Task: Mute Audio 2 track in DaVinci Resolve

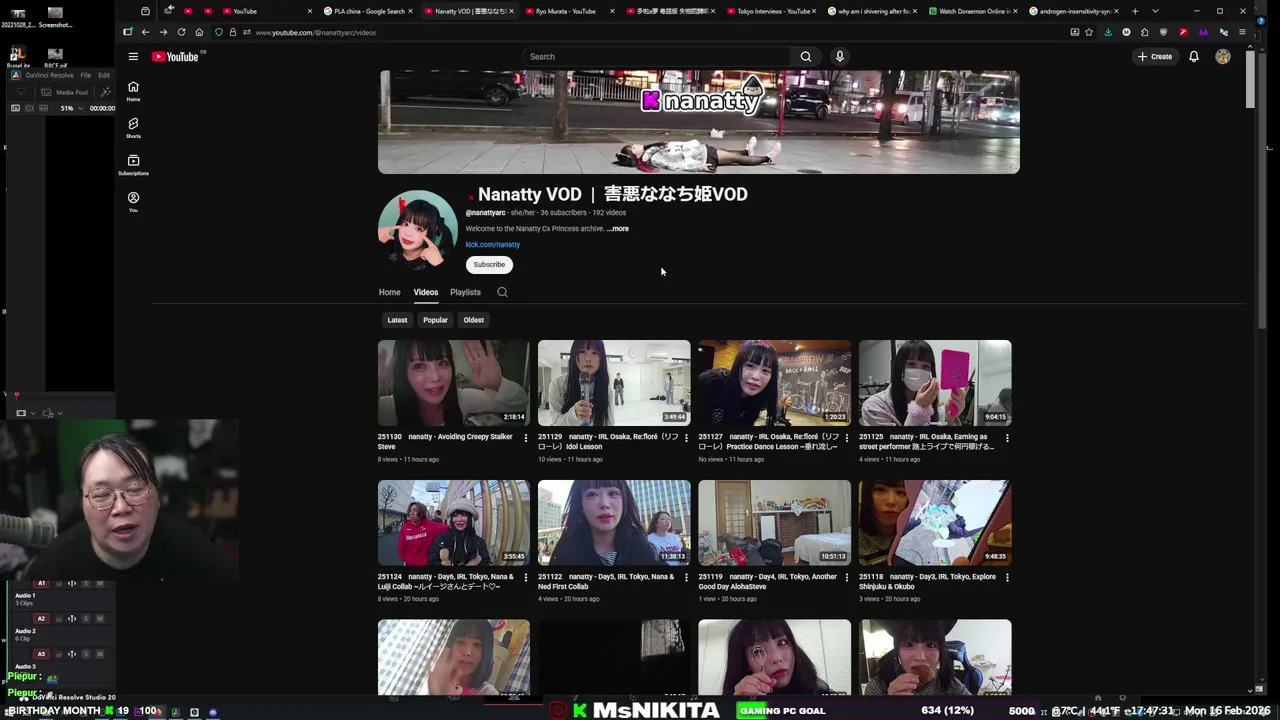Action: click(x=100, y=618)
